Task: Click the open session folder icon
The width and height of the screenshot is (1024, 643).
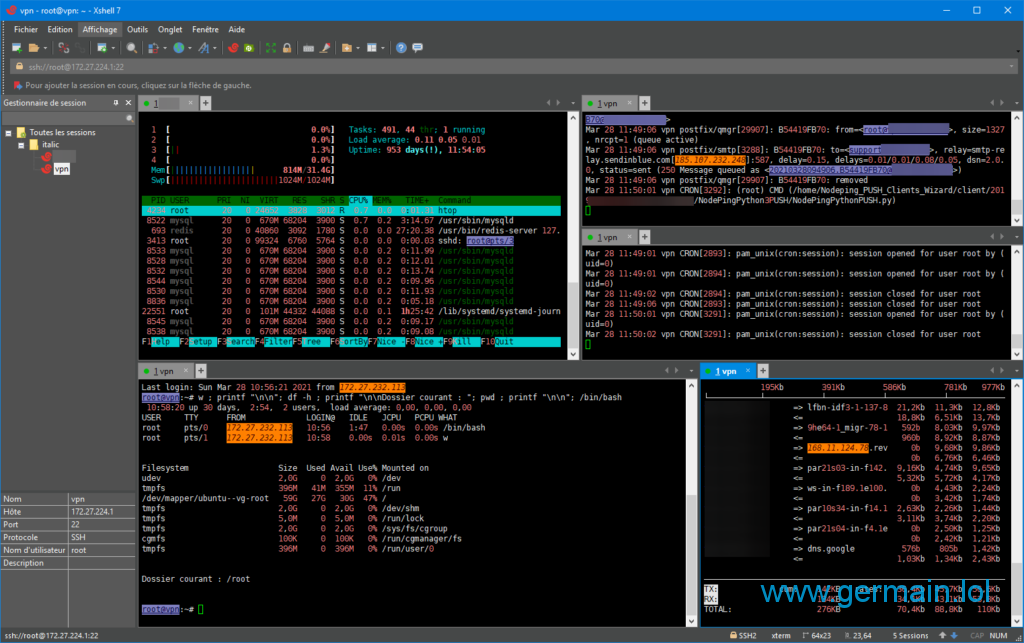Action: click(35, 48)
